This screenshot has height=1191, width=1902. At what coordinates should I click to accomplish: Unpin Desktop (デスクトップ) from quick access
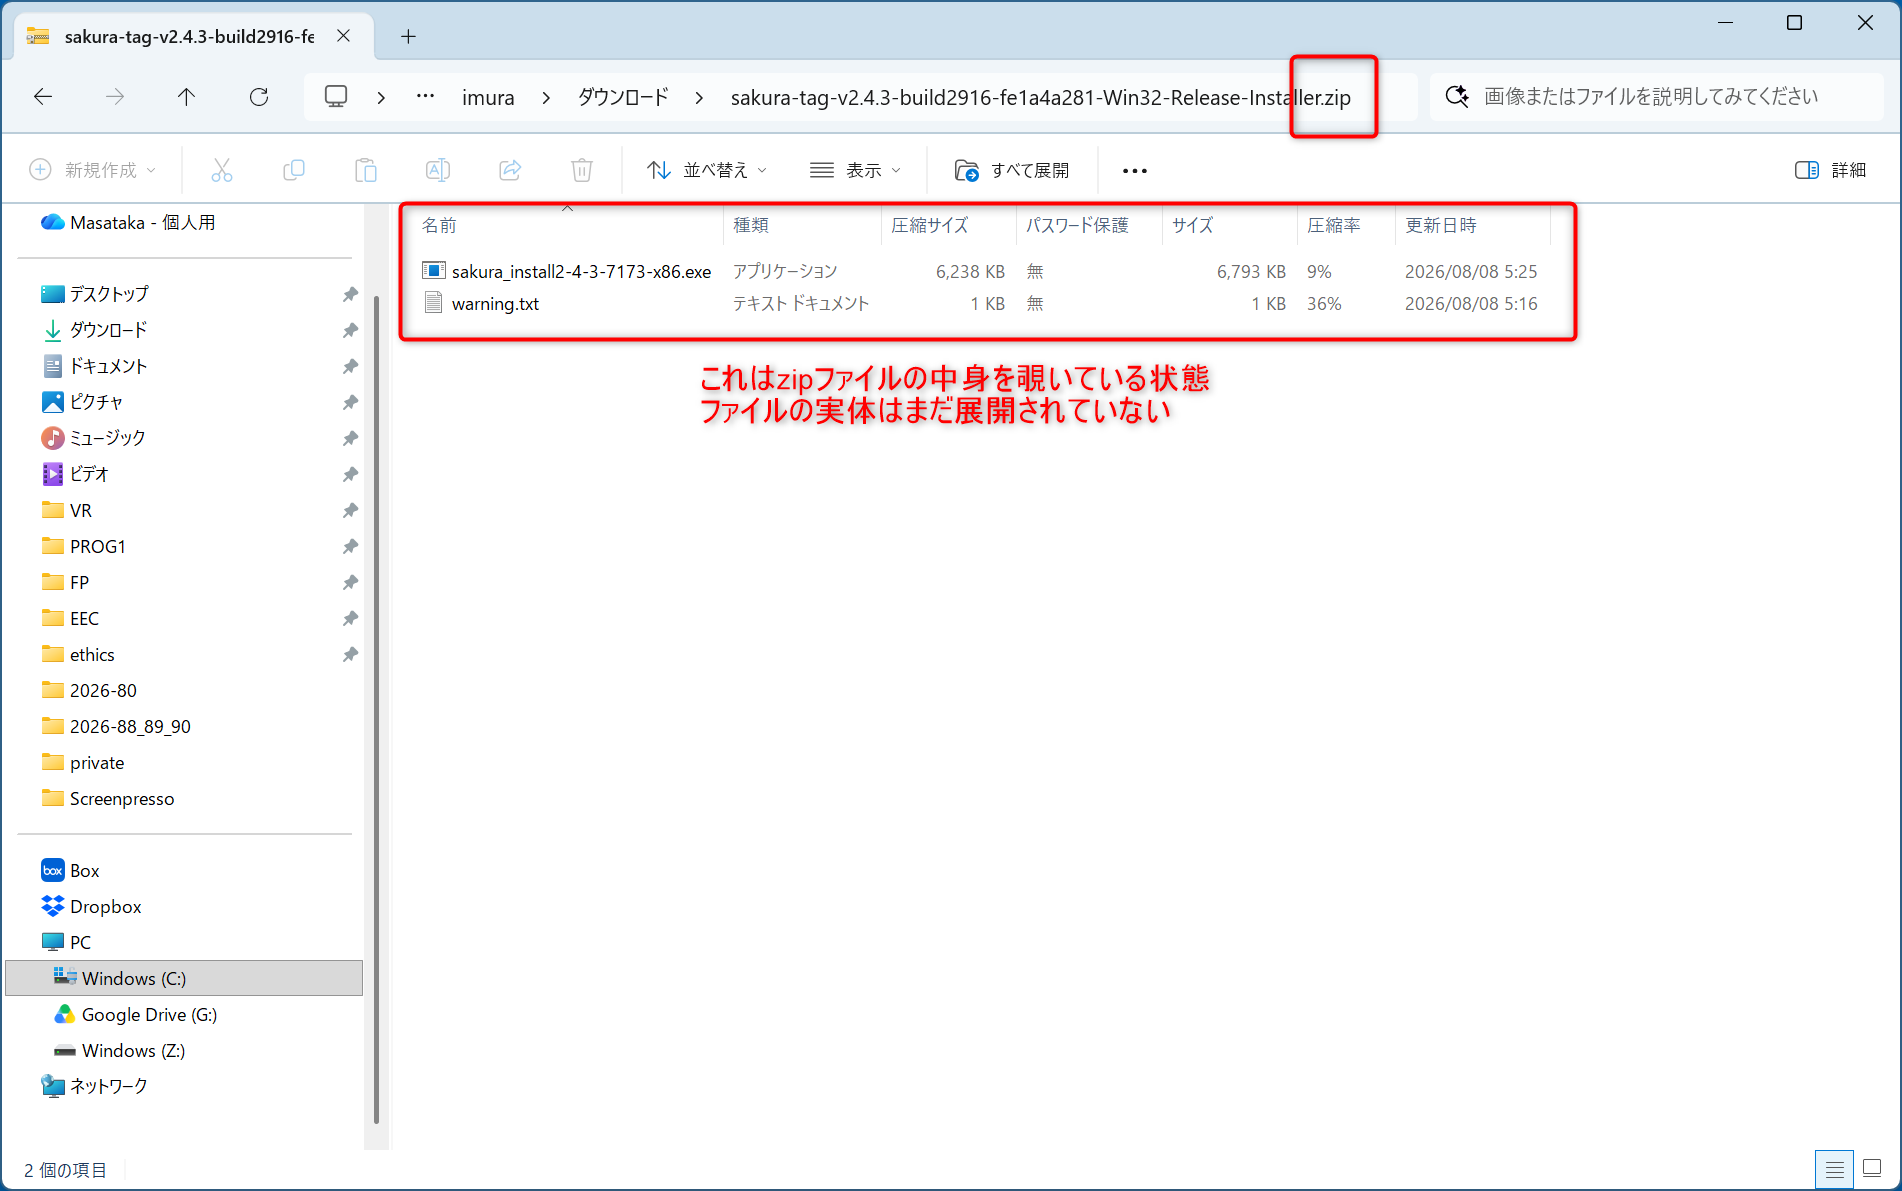click(x=350, y=294)
